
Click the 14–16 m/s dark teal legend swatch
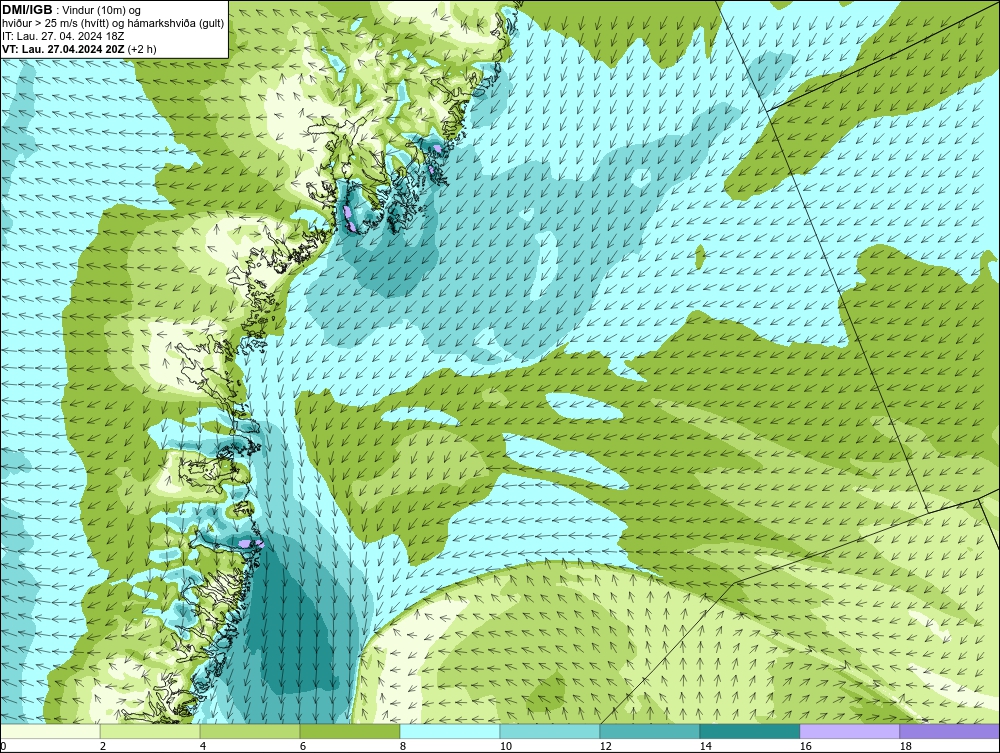750,731
